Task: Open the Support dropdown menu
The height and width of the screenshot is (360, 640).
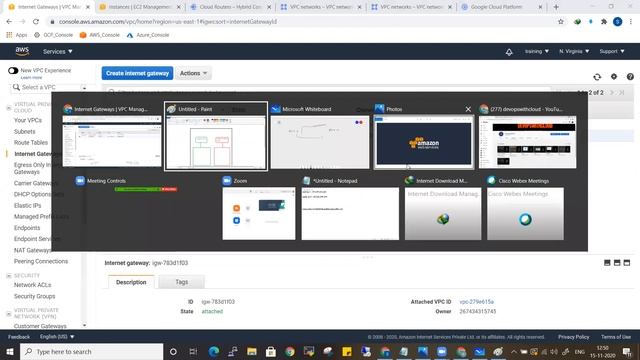Action: coord(612,51)
